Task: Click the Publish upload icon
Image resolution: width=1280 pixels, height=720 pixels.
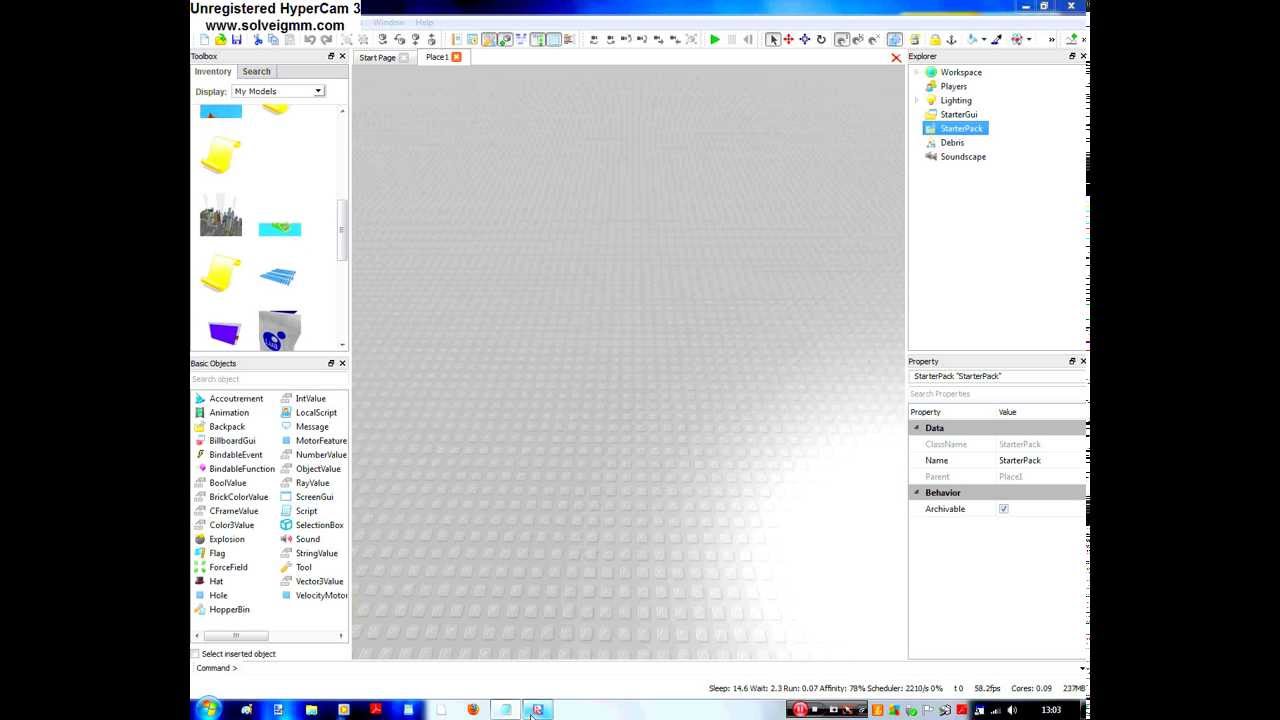Action: click(1072, 40)
